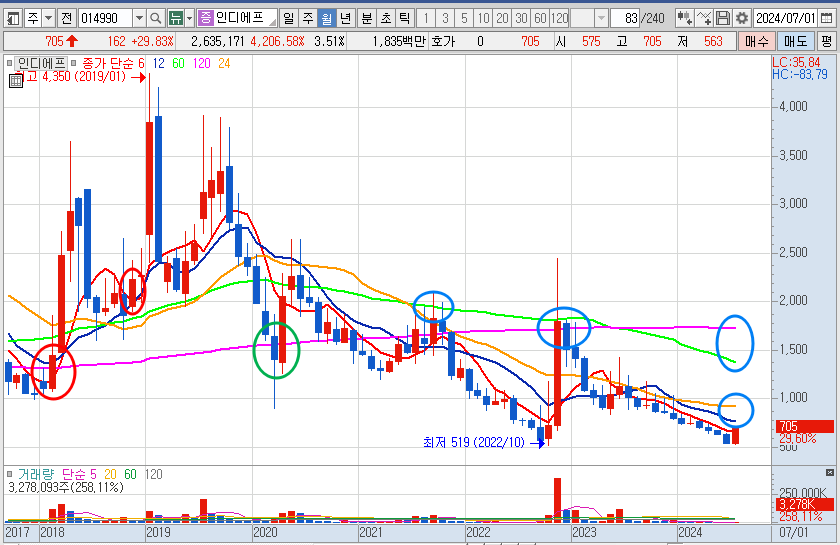This screenshot has width=840, height=545.
Task: Select second 초 period
Action: click(x=386, y=19)
